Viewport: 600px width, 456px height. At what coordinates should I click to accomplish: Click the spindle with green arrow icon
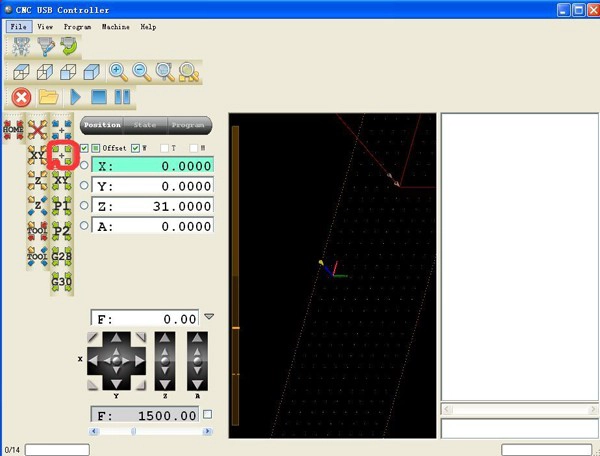69,47
